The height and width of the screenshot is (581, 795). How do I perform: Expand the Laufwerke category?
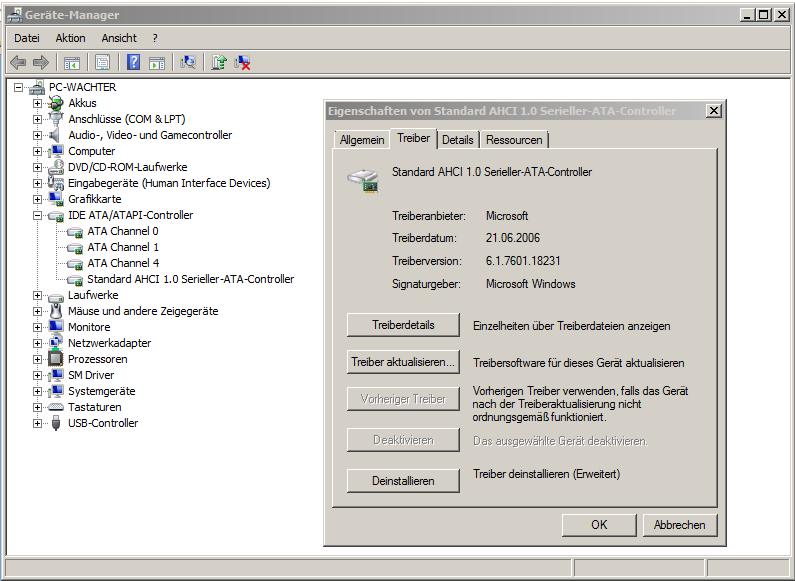[x=37, y=295]
